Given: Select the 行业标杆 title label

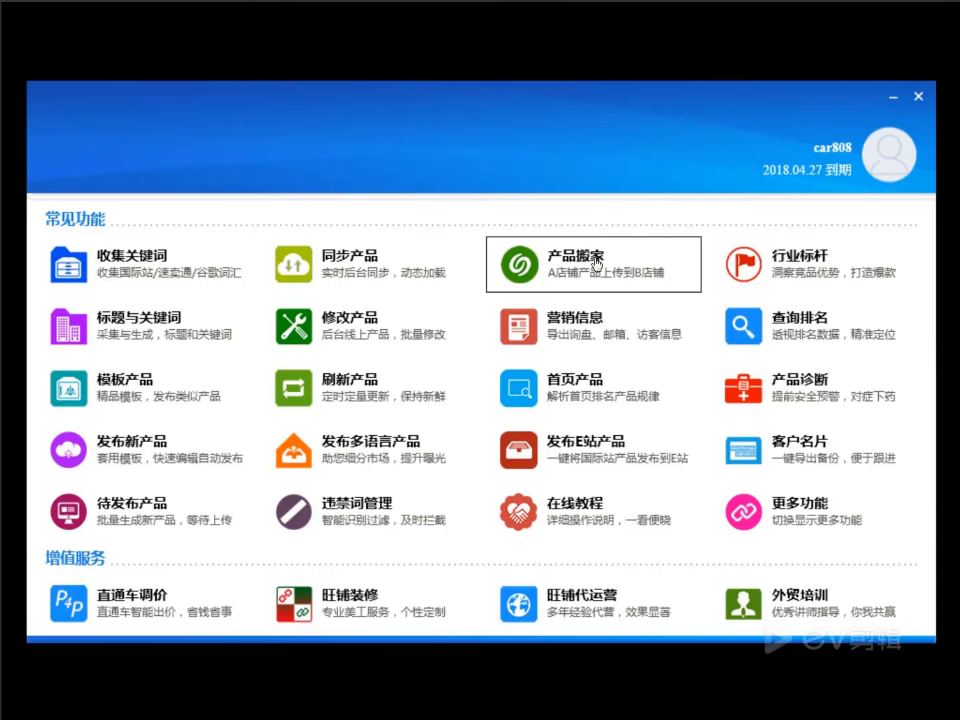Looking at the screenshot, I should tap(800, 255).
